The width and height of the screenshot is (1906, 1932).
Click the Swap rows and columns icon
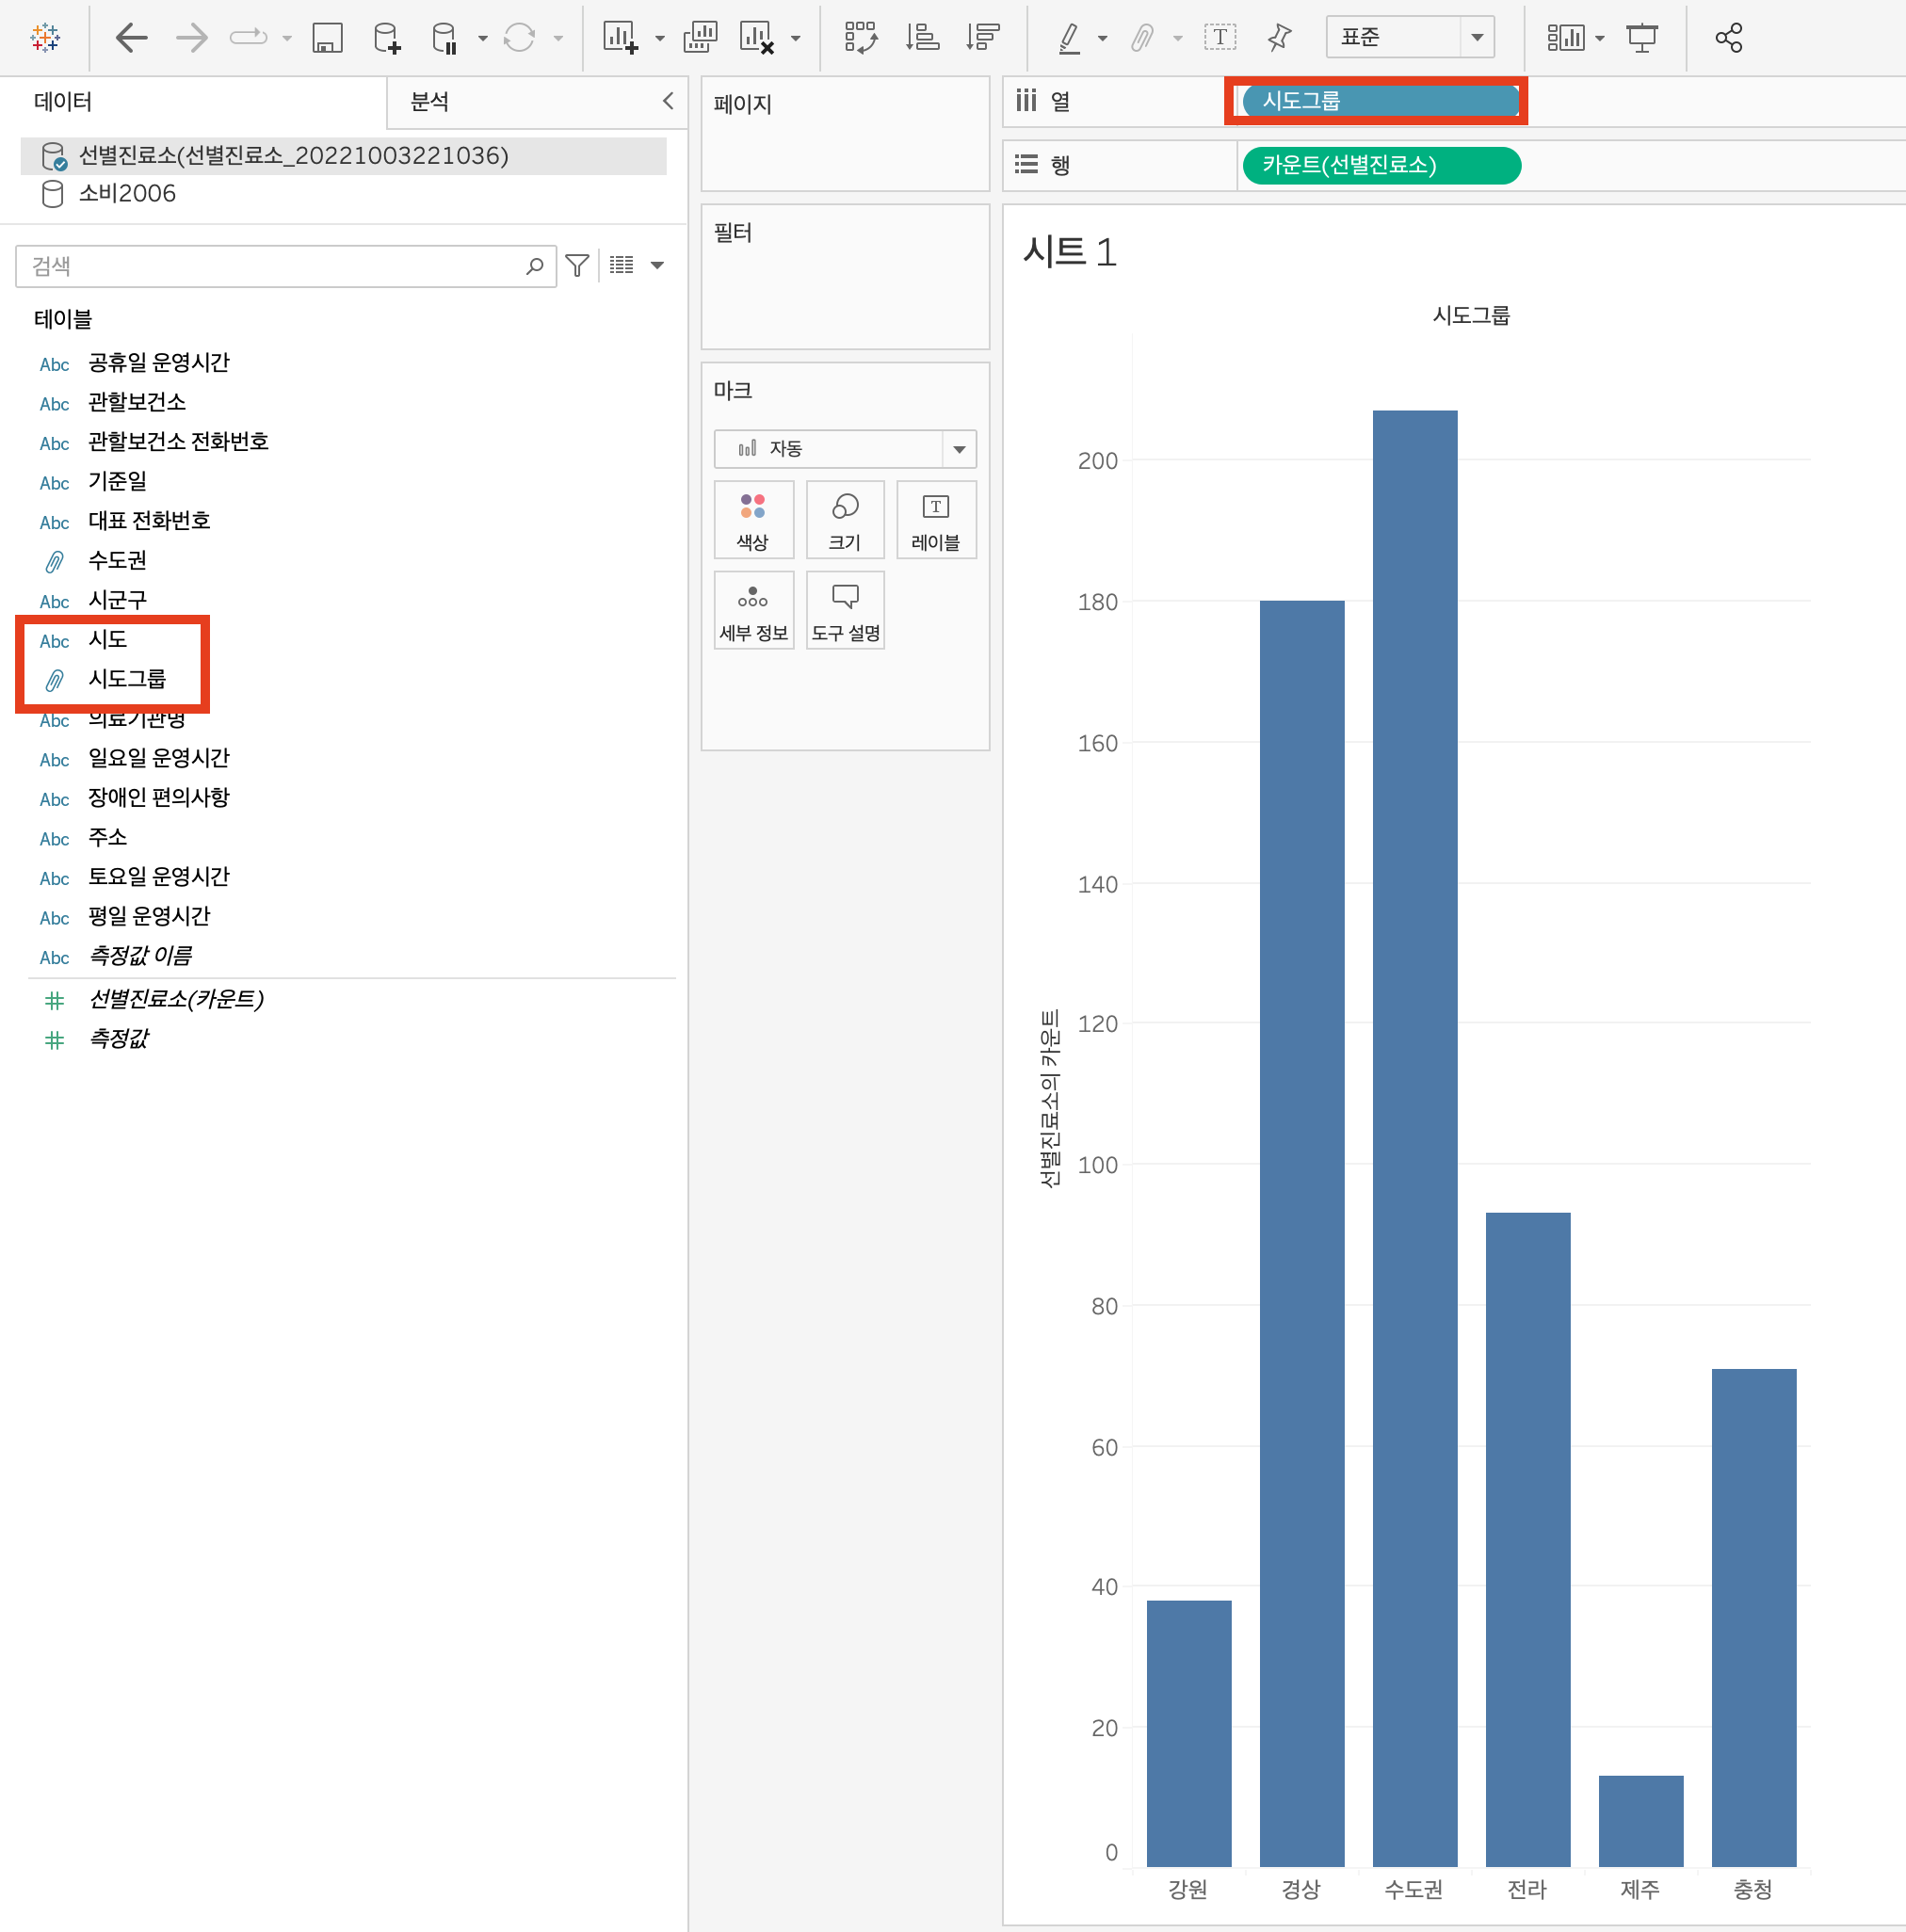(x=860, y=39)
